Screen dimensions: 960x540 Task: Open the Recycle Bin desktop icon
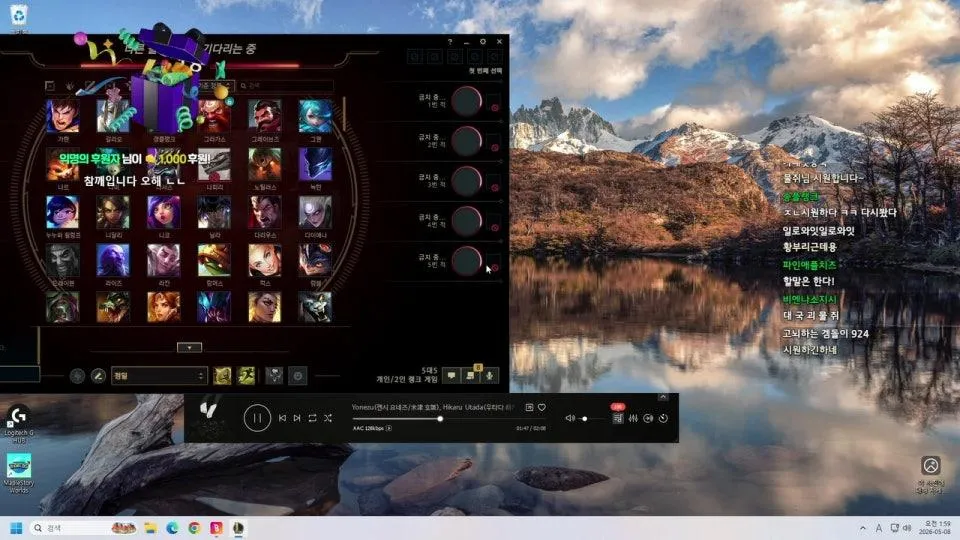[19, 17]
